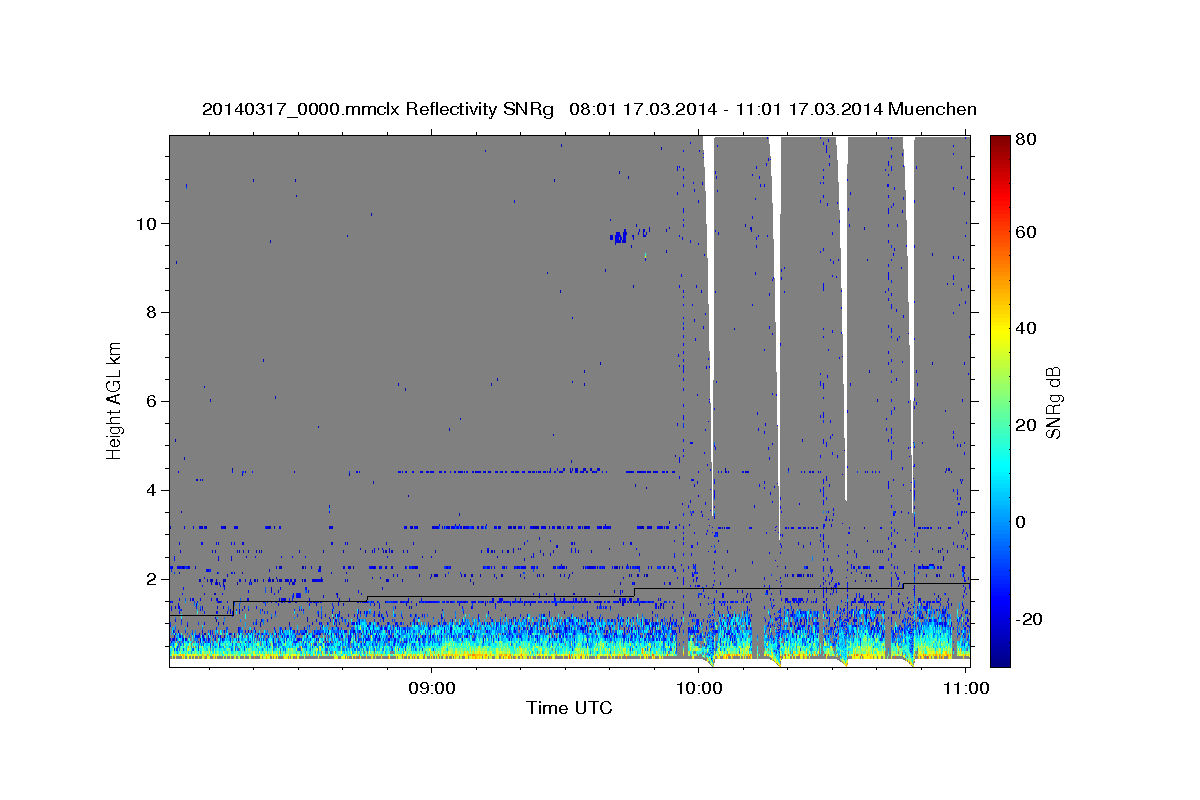Viewport: 1200px width, 800px height.
Task: Click the height tick label 8
Action: coord(150,312)
